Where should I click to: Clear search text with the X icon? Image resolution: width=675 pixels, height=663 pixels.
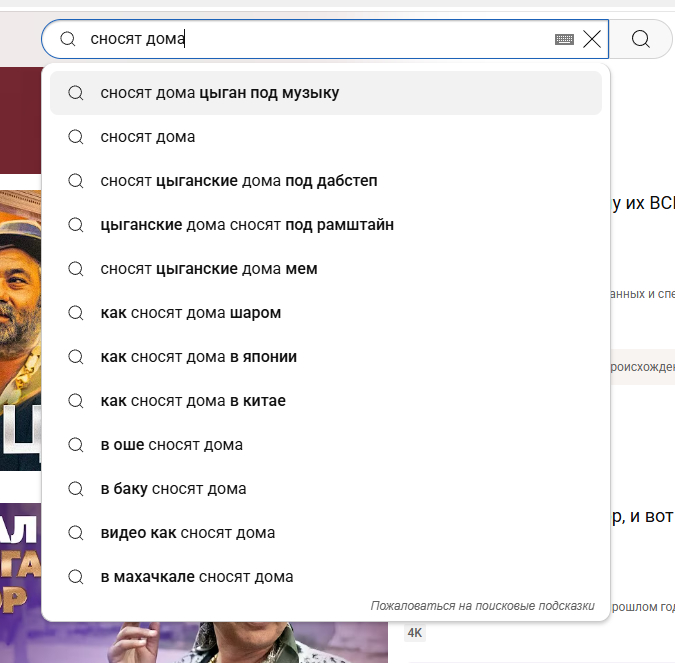point(592,39)
